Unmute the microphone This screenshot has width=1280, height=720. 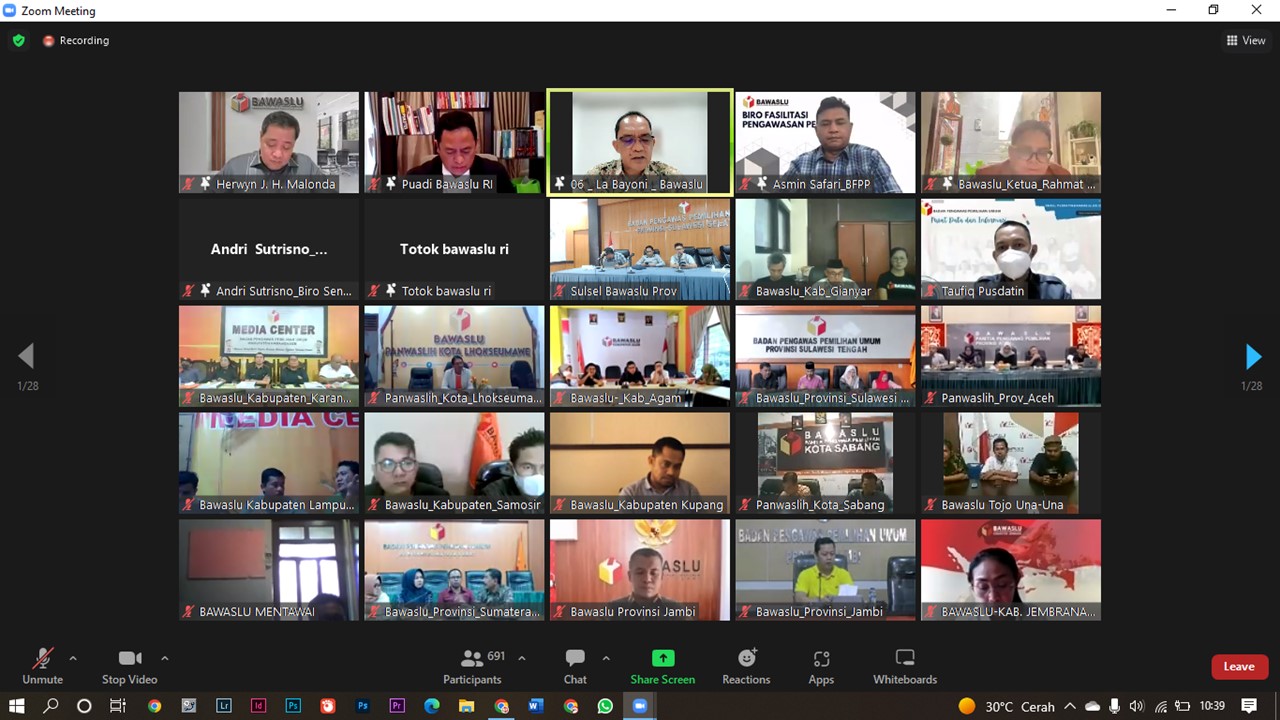point(42,667)
